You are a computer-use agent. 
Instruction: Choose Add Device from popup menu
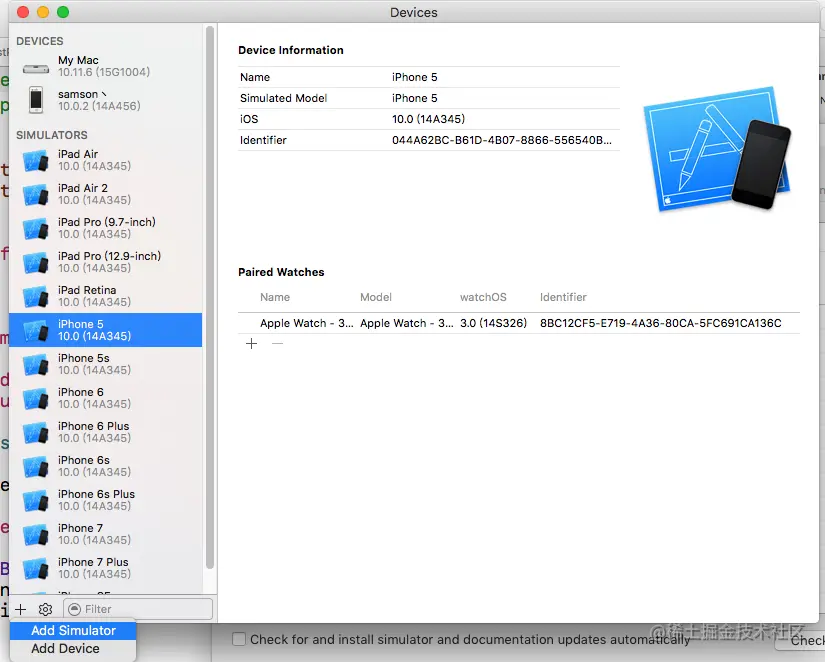(73, 648)
